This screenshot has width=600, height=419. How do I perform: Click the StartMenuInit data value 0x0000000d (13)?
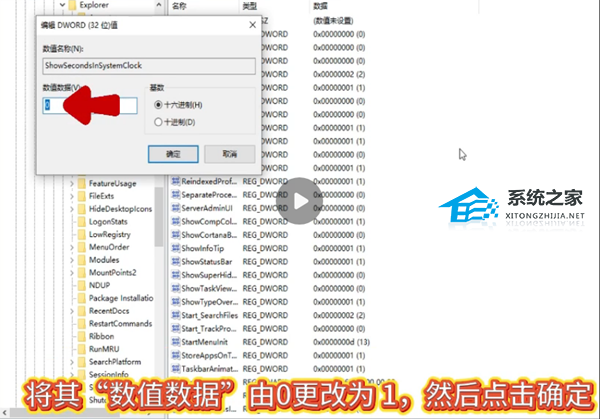coord(341,342)
